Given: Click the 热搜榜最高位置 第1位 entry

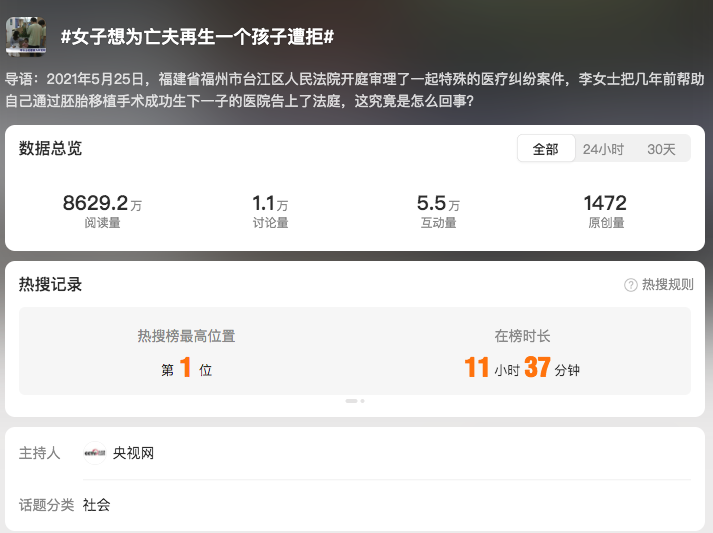Looking at the screenshot, I should tap(187, 353).
